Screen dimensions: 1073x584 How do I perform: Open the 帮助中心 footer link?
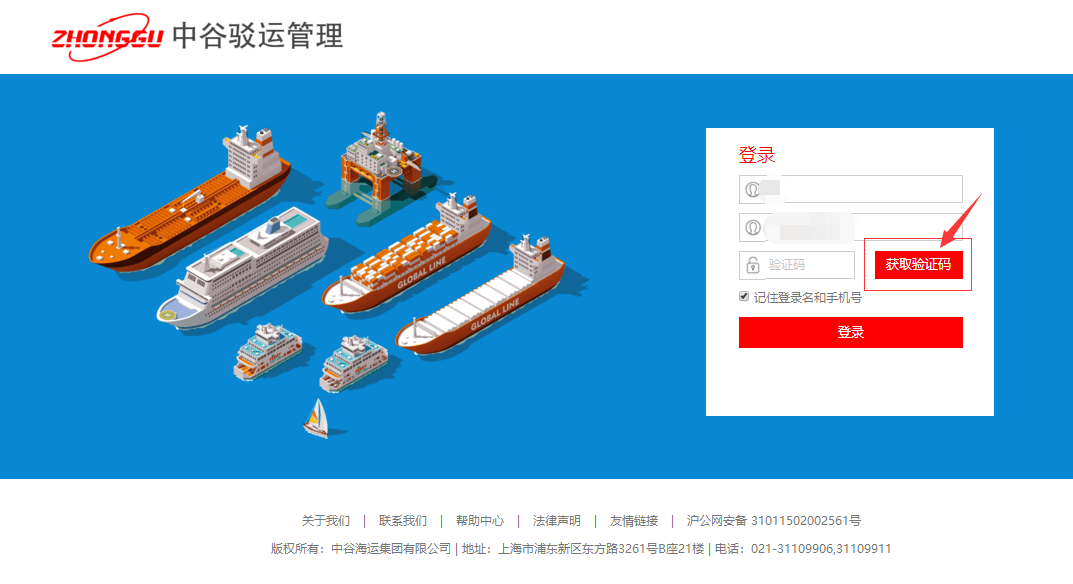pos(480,521)
